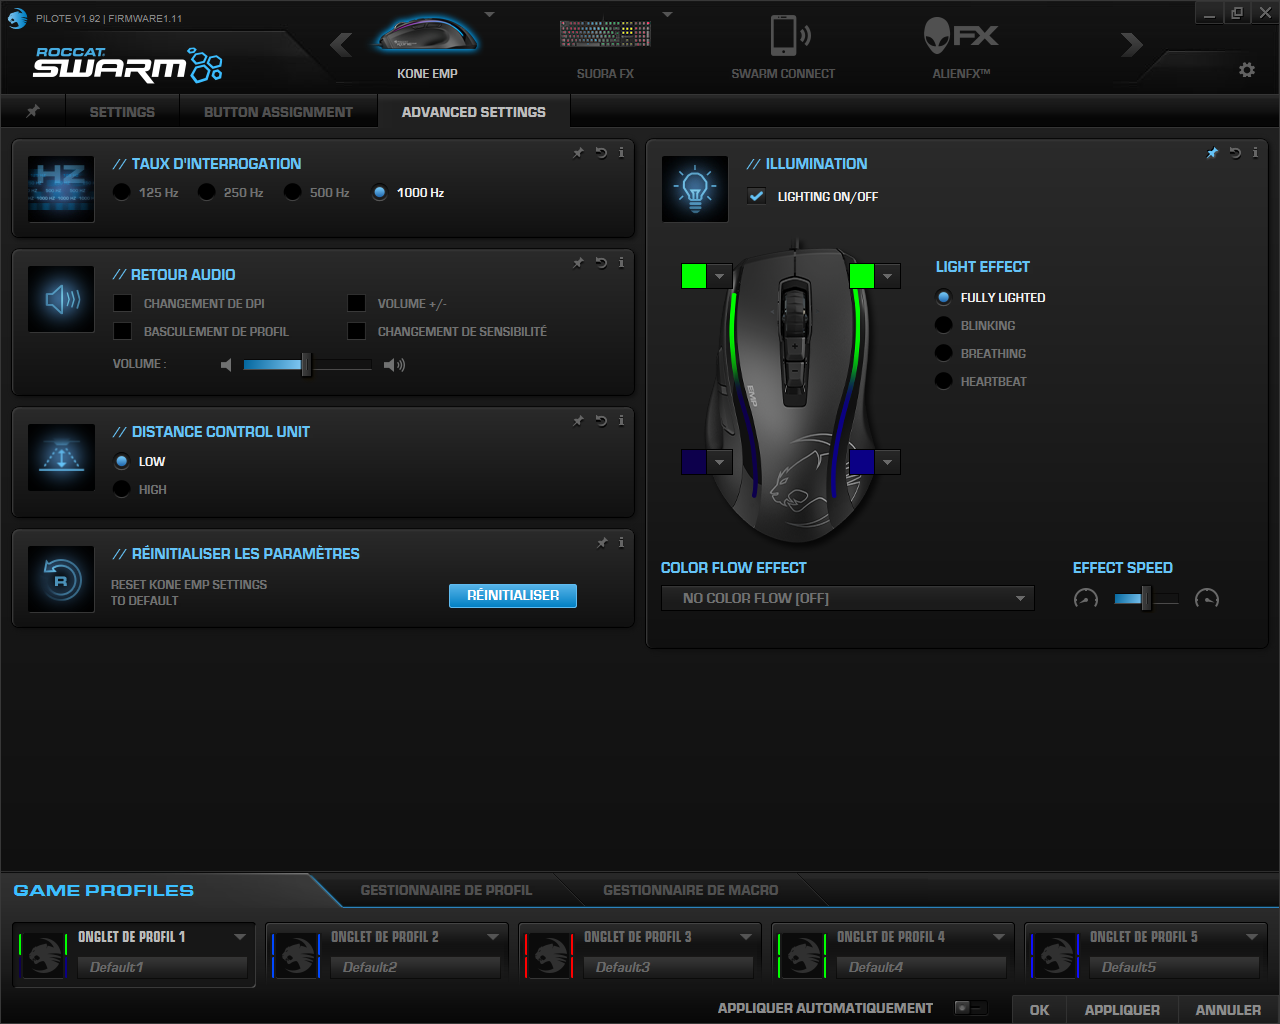Toggle the Appliquer Automatiquement switch
1280x1024 pixels.
coord(969,1008)
